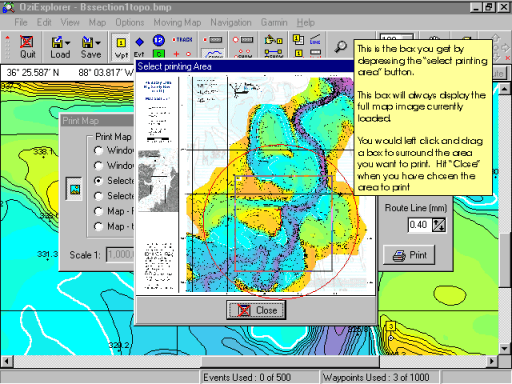Click the Load file icon
Viewport: 512px width, 384px height.
click(x=57, y=42)
